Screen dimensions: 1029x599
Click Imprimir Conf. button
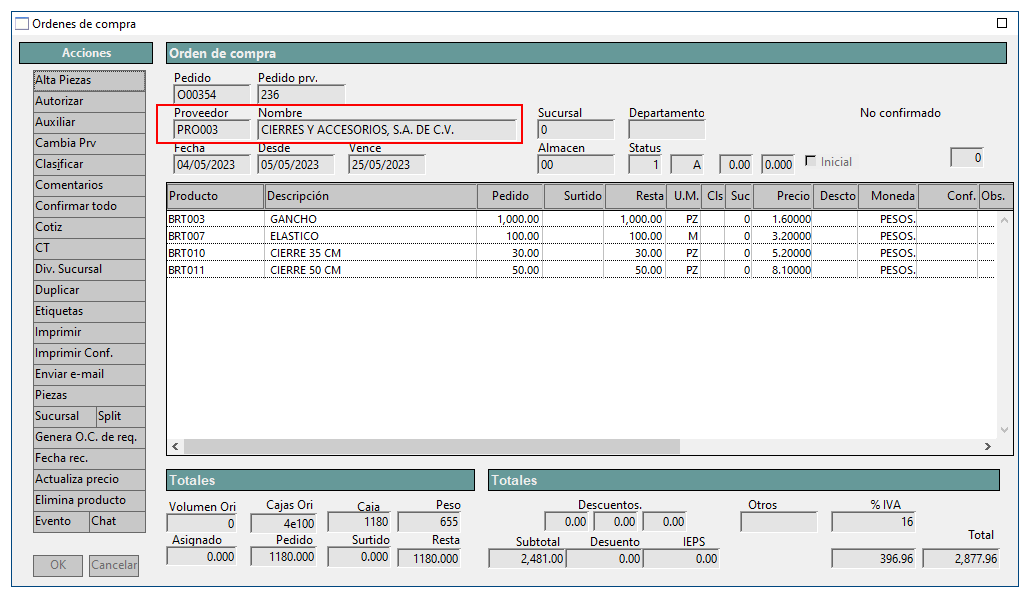(89, 353)
